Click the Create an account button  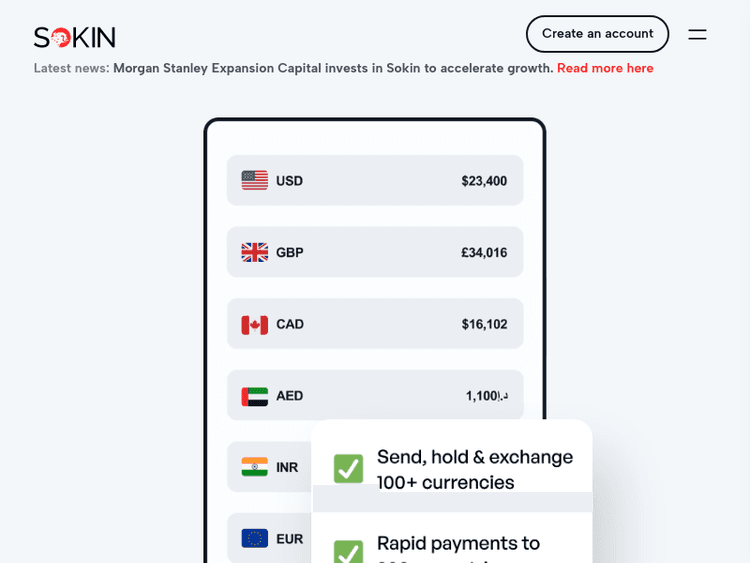pyautogui.click(x=597, y=34)
